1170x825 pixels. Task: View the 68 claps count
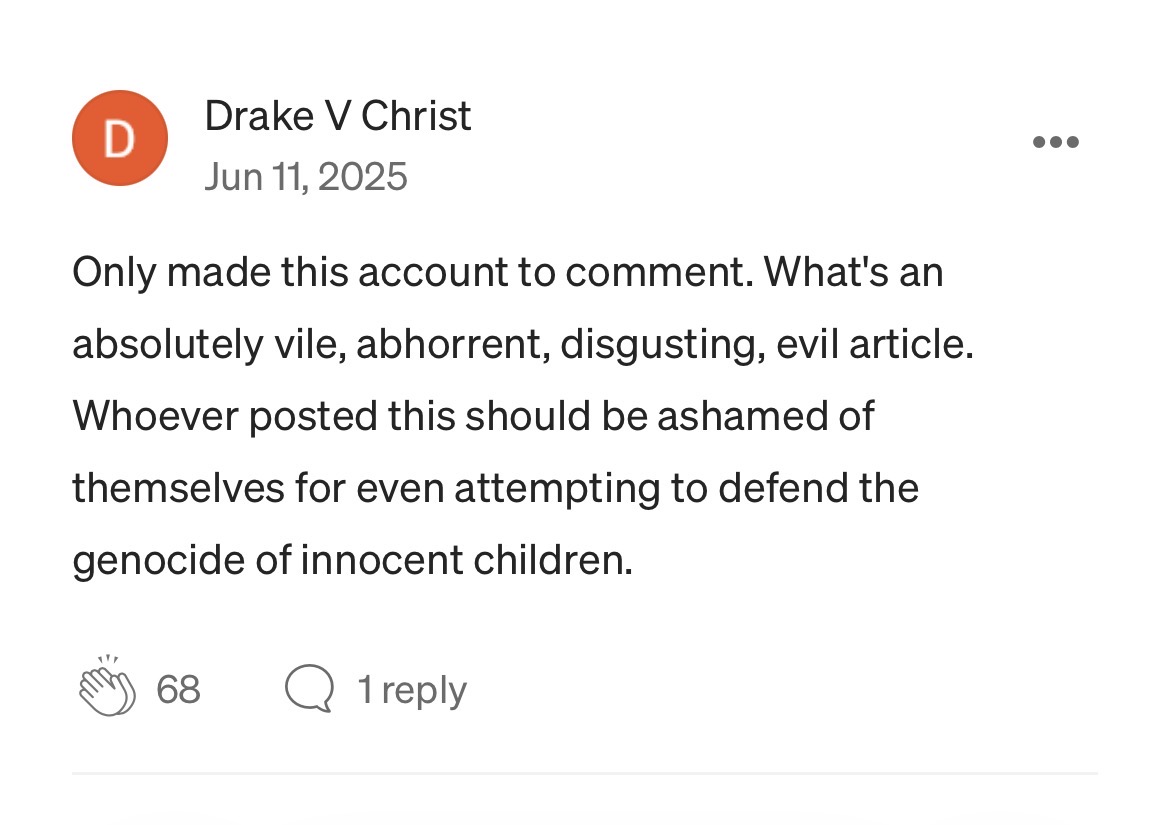(179, 690)
